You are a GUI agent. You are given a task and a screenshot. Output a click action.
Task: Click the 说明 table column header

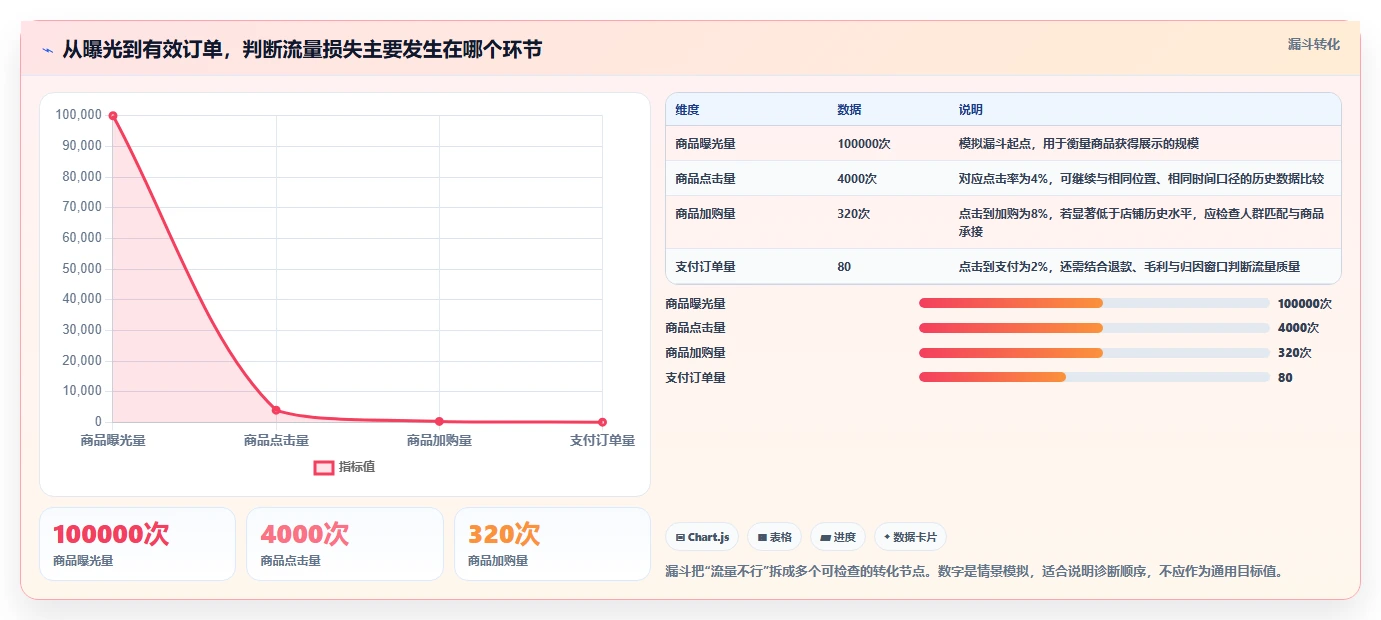tap(971, 110)
